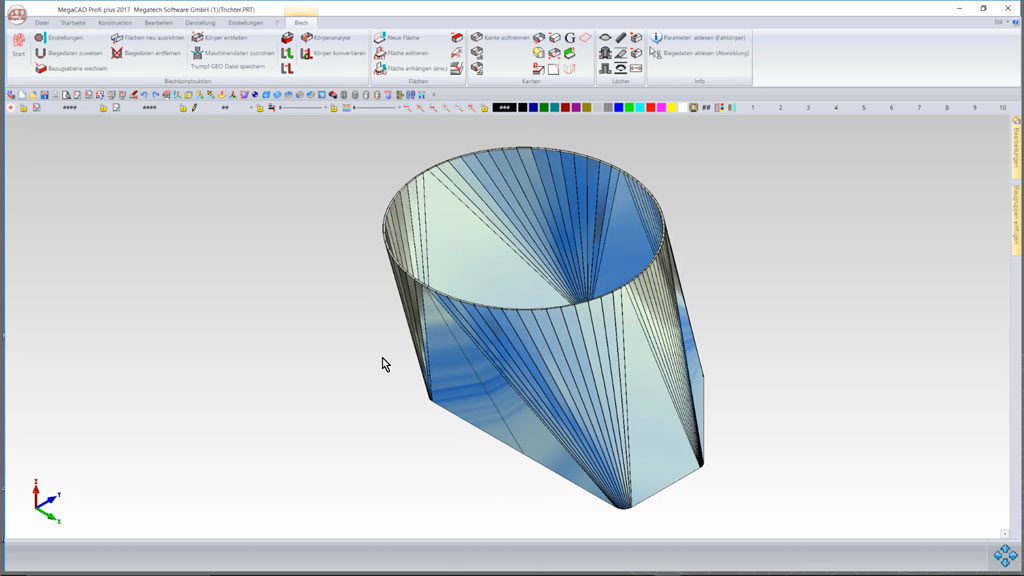Click Trumpf GEO Datei speichern

[228, 66]
